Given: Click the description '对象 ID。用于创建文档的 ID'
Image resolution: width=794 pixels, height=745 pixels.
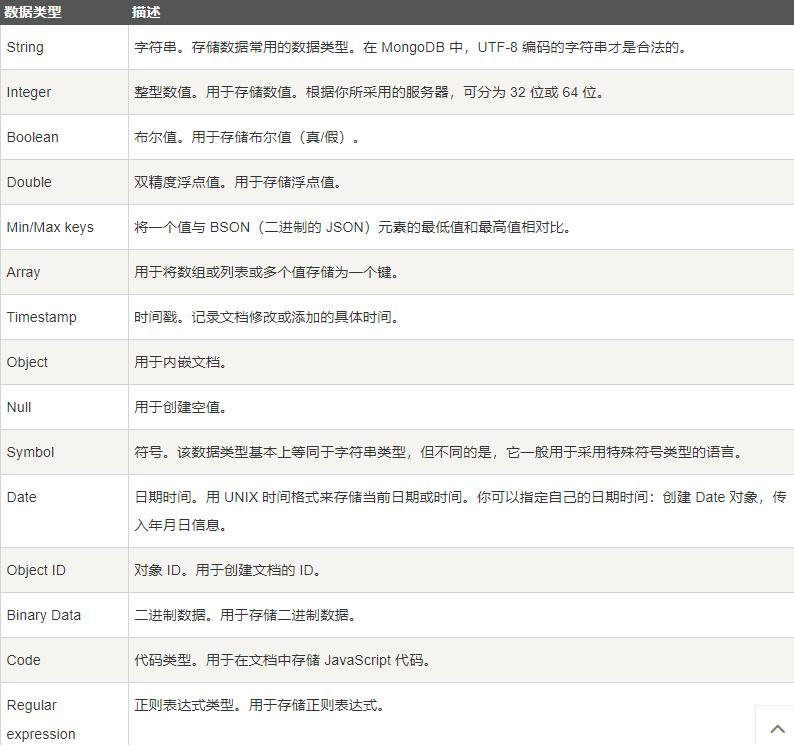Looking at the screenshot, I should 227,570.
